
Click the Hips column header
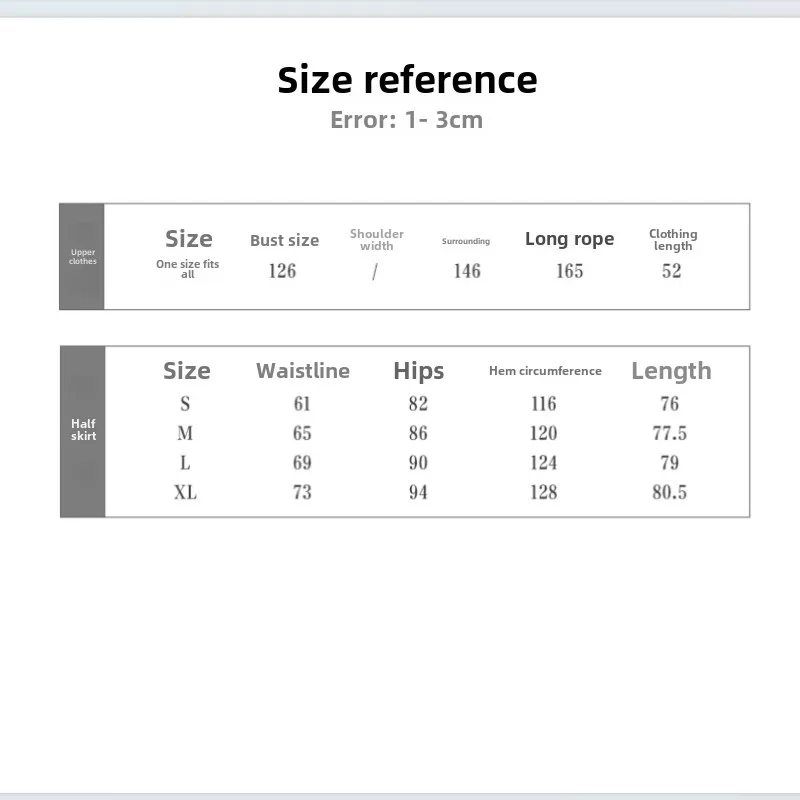coord(418,371)
